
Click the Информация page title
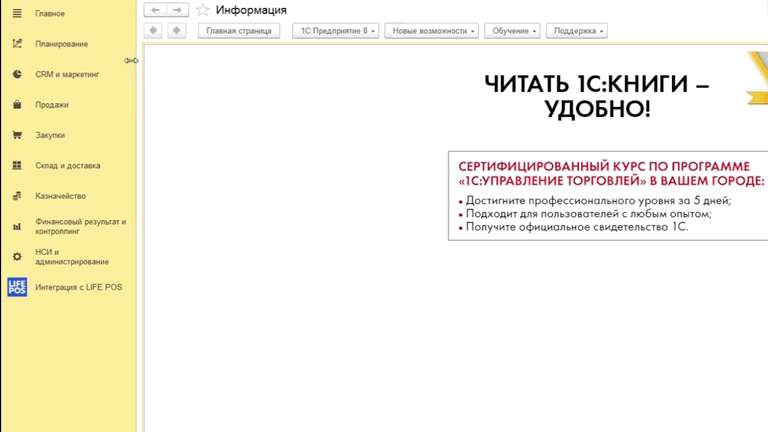pos(251,10)
